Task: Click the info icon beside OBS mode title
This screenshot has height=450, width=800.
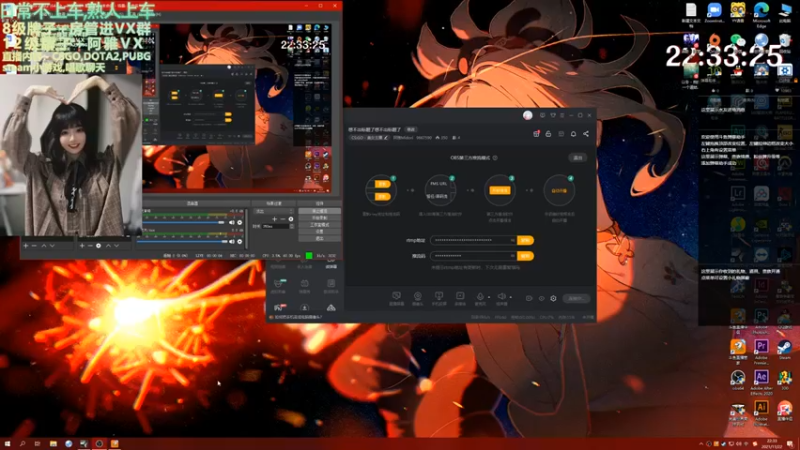Action: [x=495, y=158]
